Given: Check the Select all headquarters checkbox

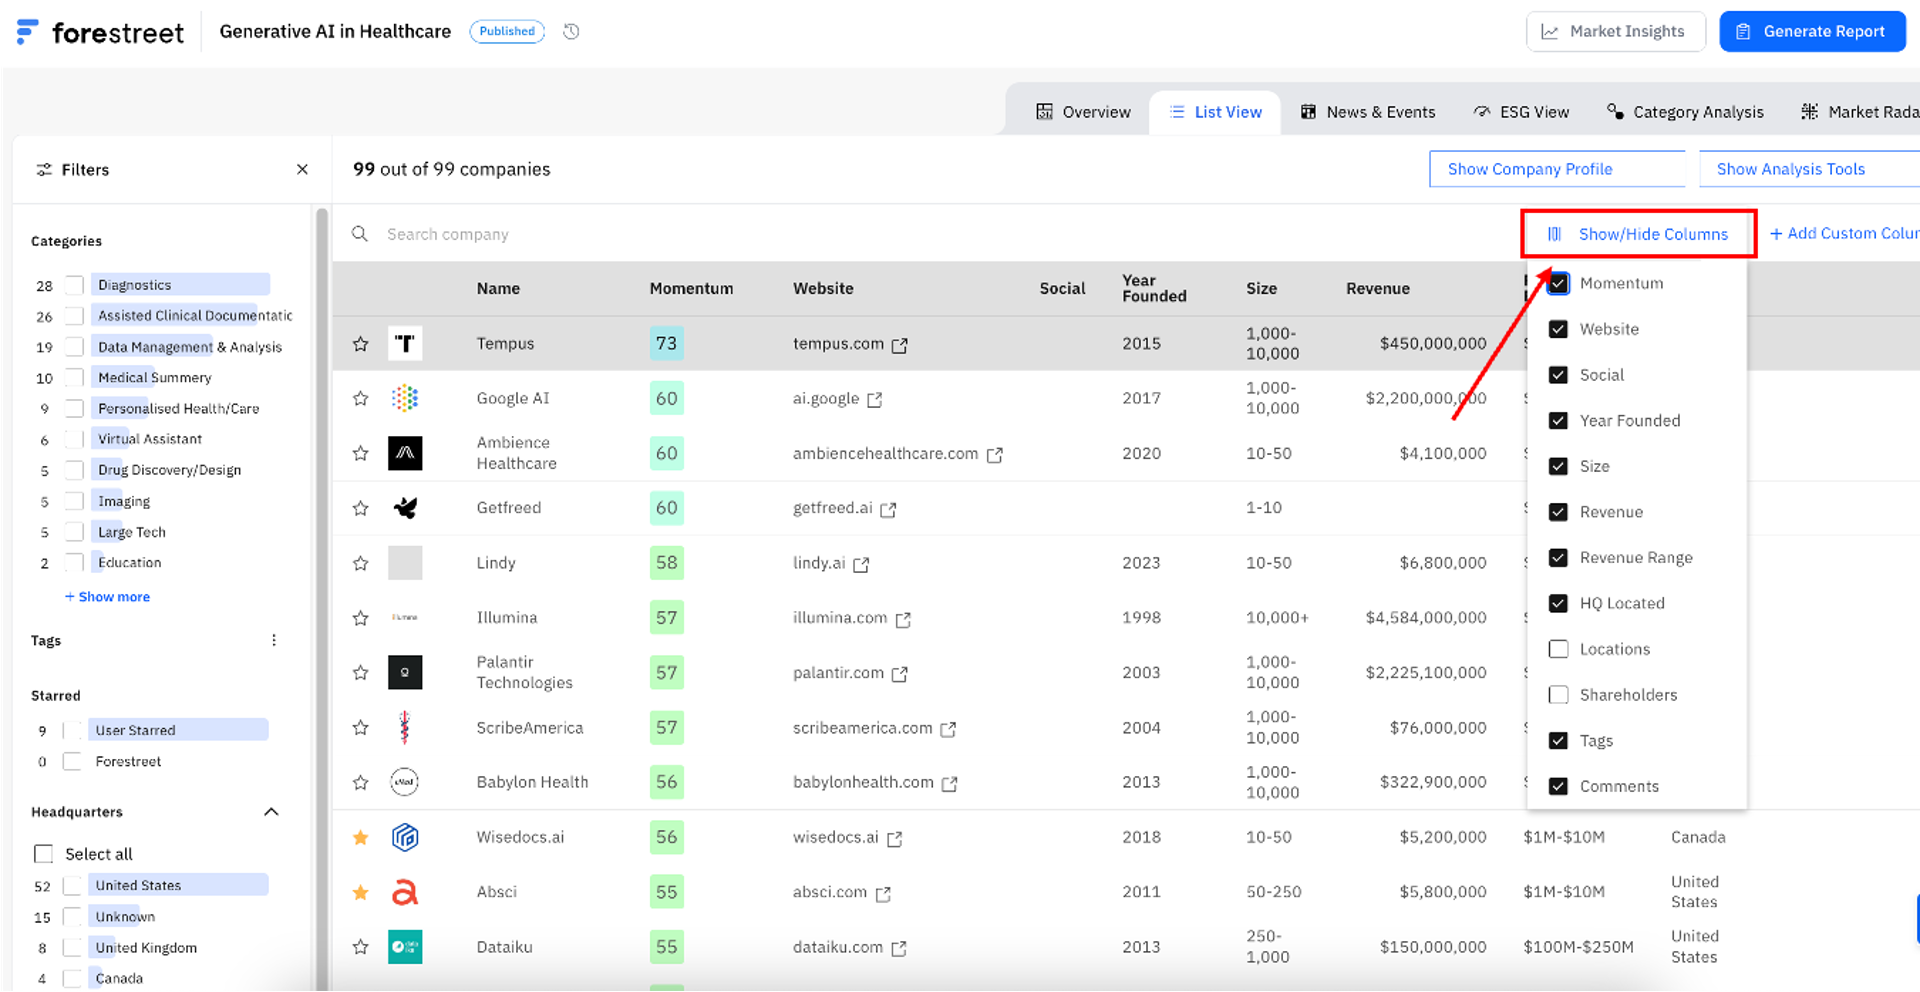Looking at the screenshot, I should (43, 854).
